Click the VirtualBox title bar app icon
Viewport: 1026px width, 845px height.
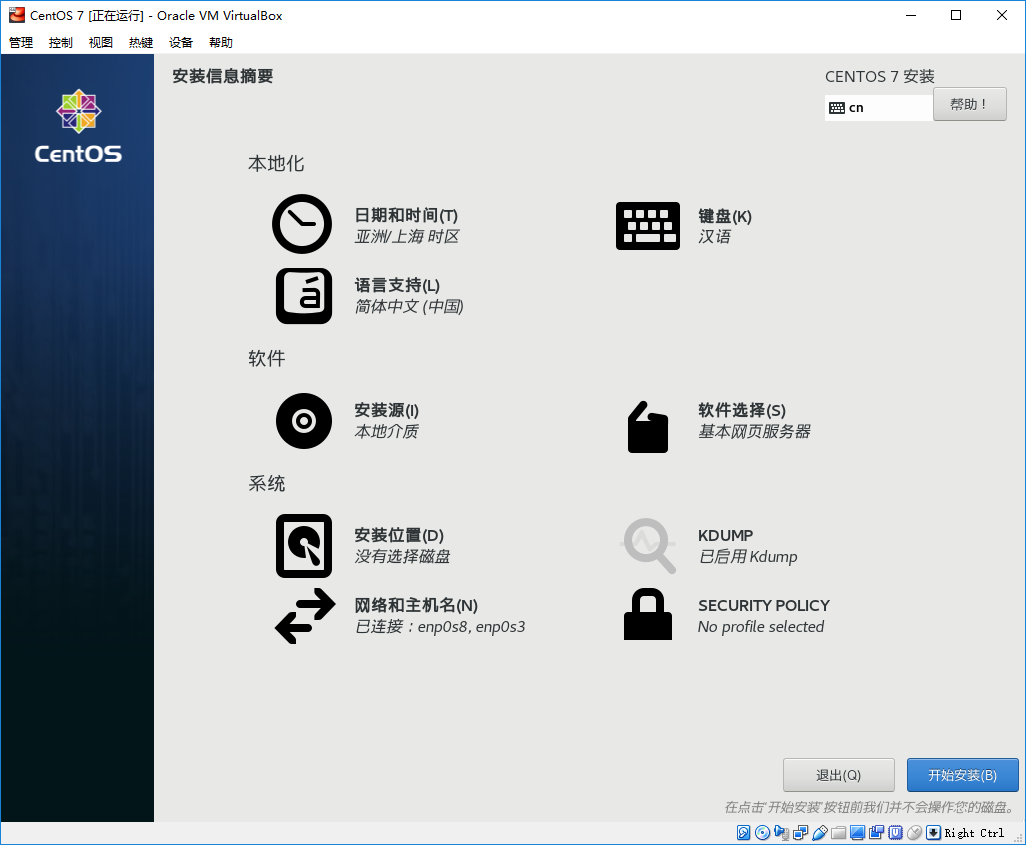(16, 15)
